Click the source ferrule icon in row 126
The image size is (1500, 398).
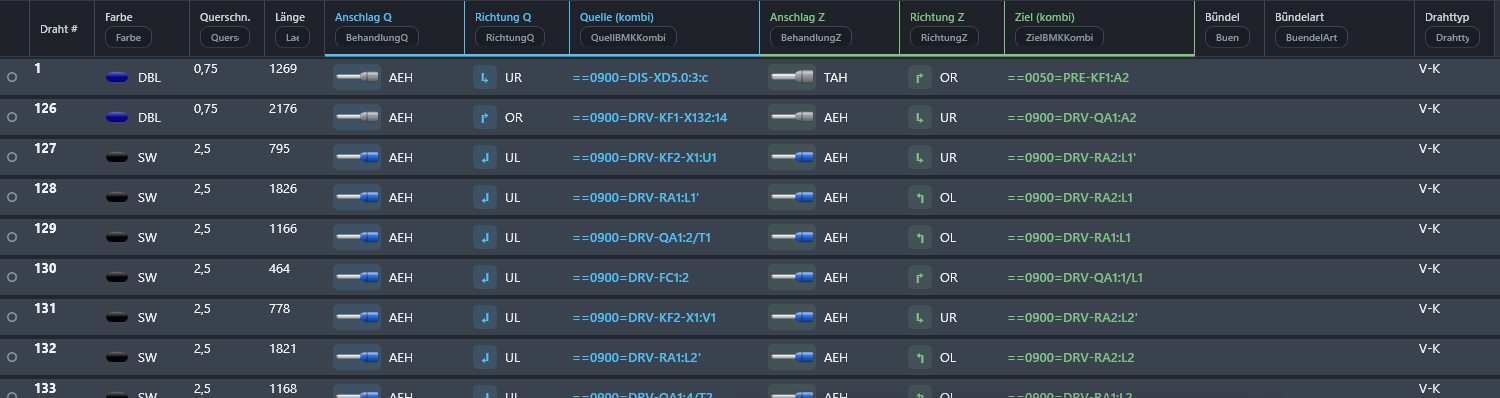(x=356, y=117)
